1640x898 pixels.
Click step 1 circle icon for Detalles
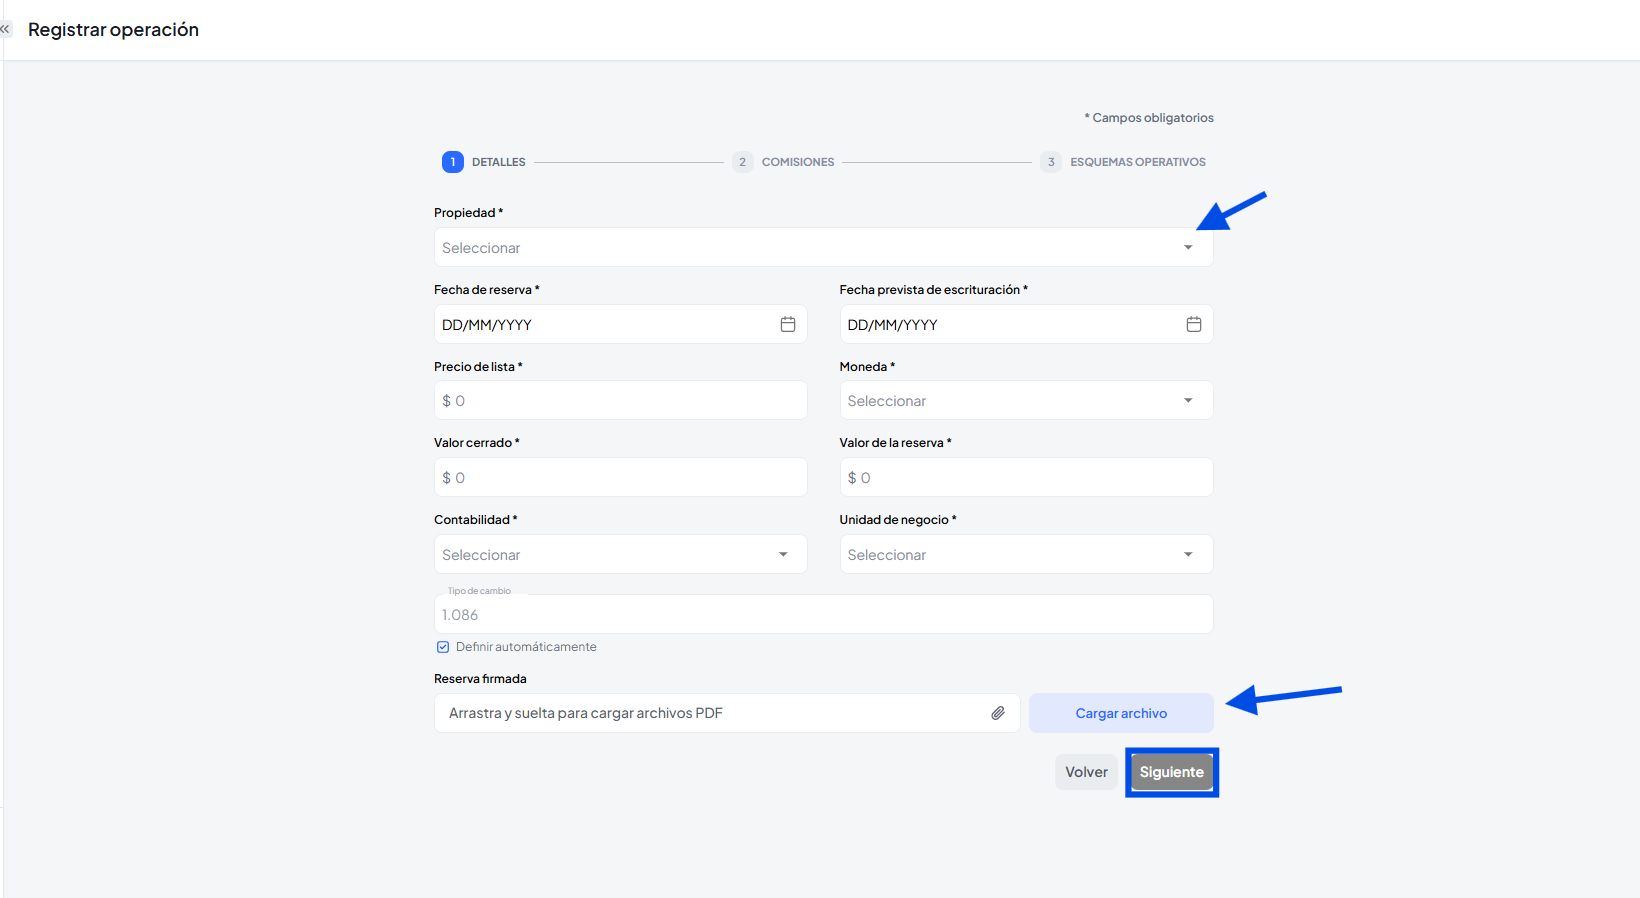coord(452,162)
